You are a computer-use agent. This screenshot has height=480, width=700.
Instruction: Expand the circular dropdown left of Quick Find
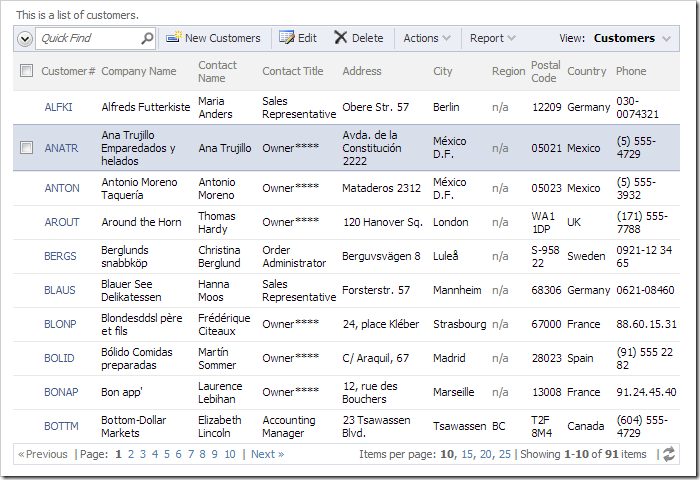(x=25, y=39)
